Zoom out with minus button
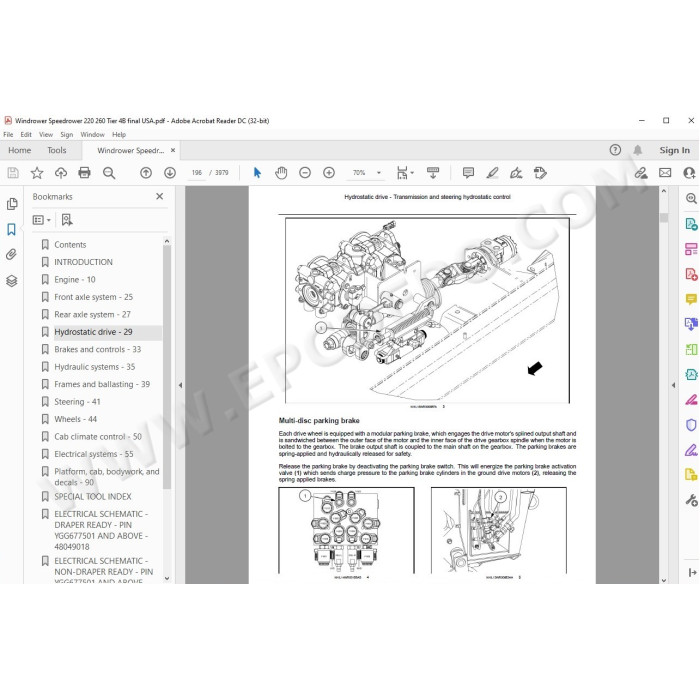This screenshot has width=700, height=700. click(x=305, y=173)
